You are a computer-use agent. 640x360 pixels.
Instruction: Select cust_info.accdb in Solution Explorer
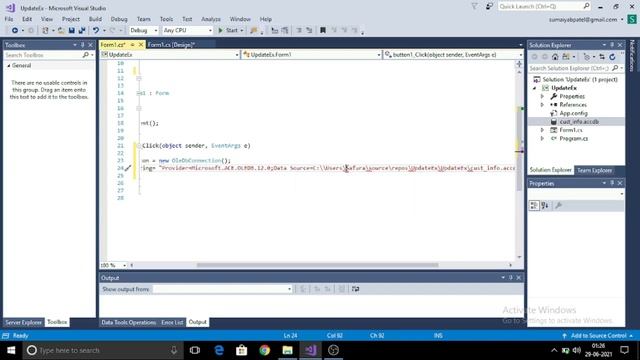click(579, 122)
